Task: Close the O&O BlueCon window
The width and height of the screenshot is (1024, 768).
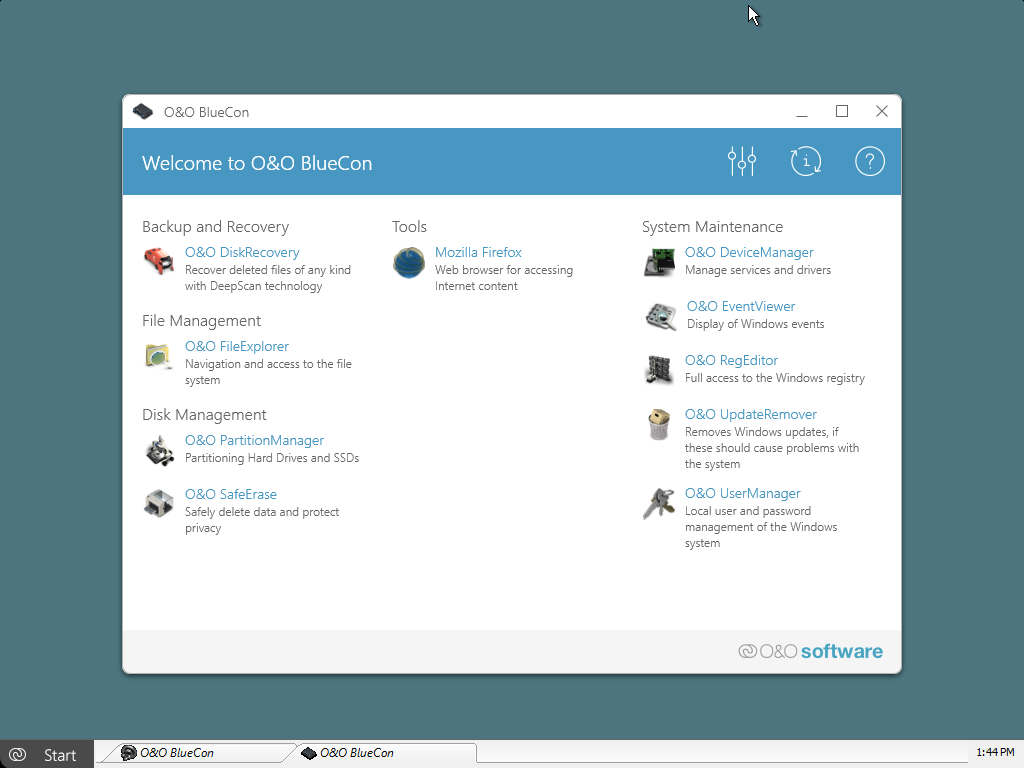Action: [x=882, y=112]
